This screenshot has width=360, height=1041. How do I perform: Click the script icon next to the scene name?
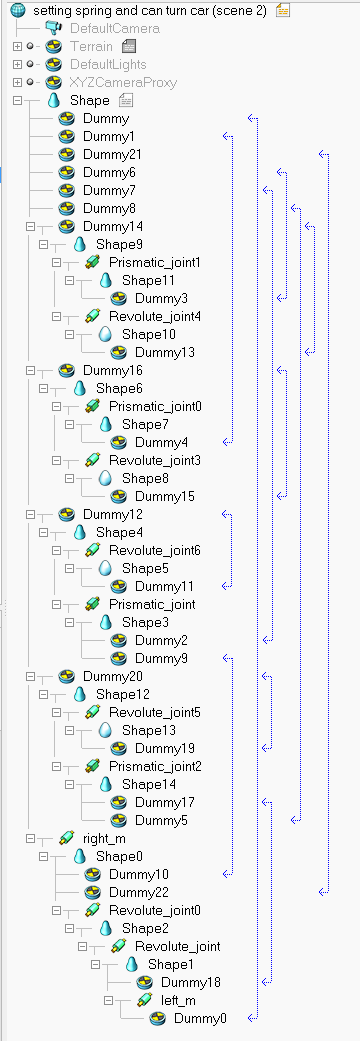tap(282, 10)
